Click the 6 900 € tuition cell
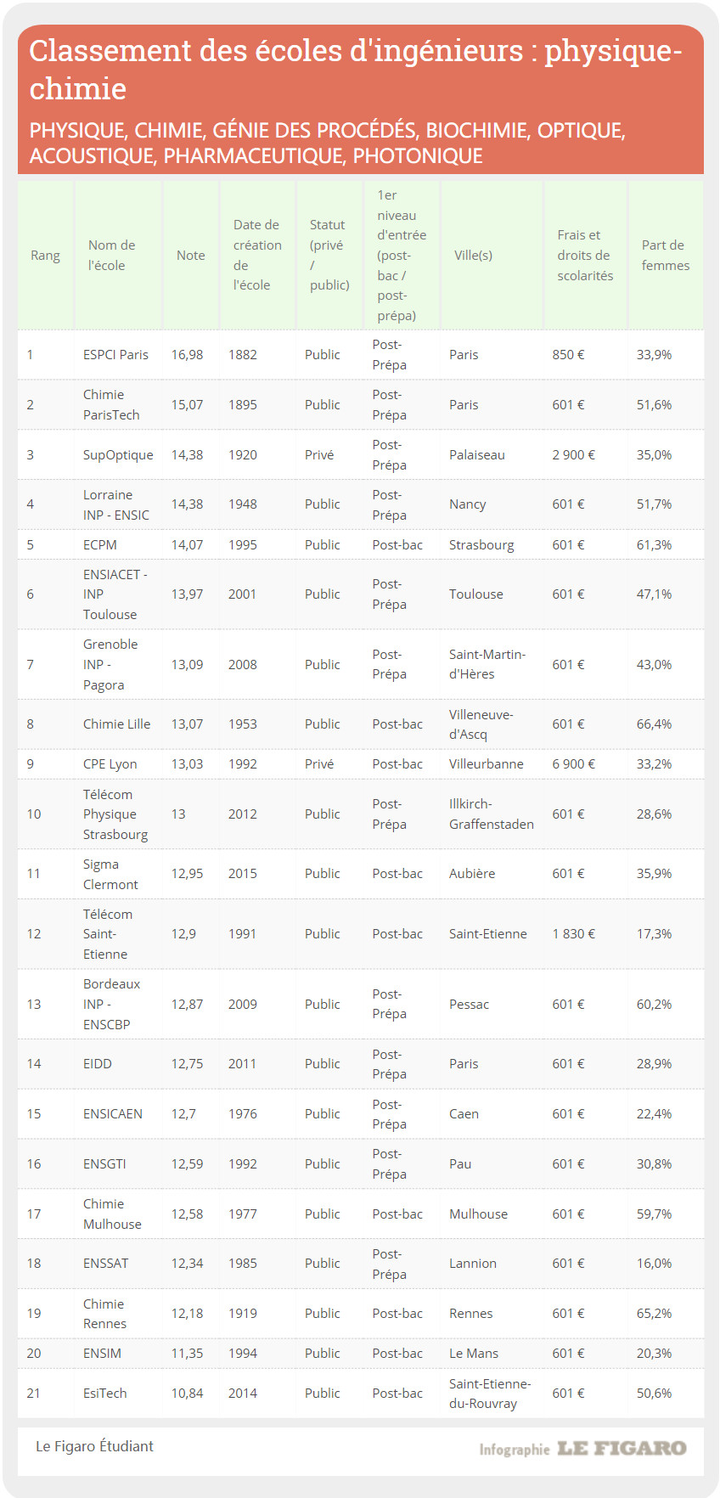Image resolution: width=720 pixels, height=1498 pixels. (x=573, y=764)
